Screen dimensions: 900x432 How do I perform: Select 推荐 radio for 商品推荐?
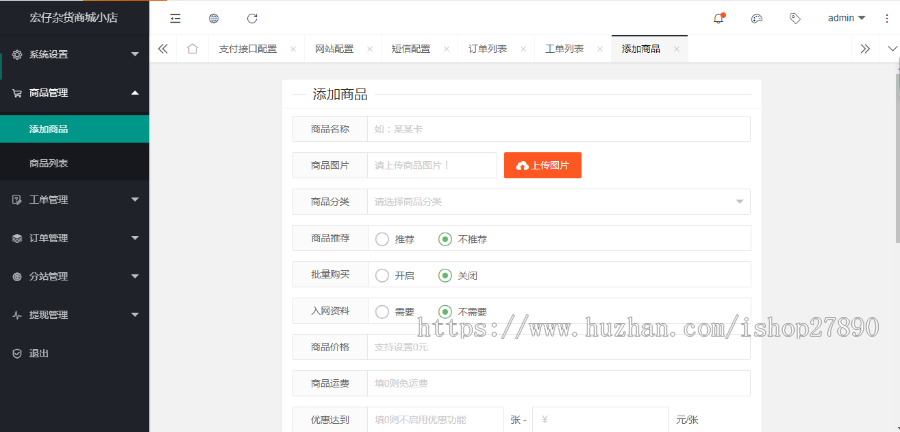click(x=382, y=239)
